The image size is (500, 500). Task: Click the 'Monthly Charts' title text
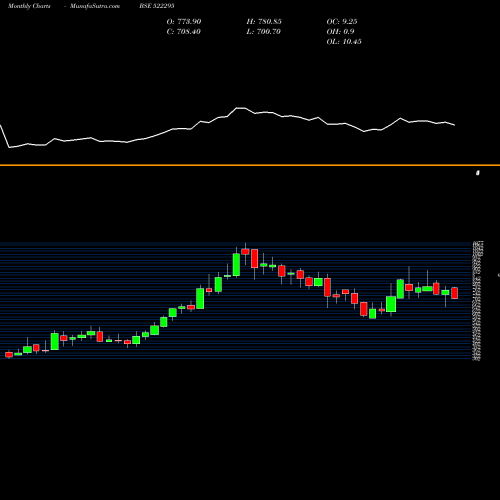(29, 6)
